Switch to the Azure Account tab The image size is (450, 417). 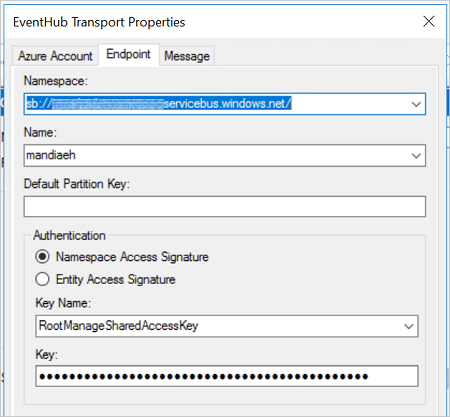point(55,56)
